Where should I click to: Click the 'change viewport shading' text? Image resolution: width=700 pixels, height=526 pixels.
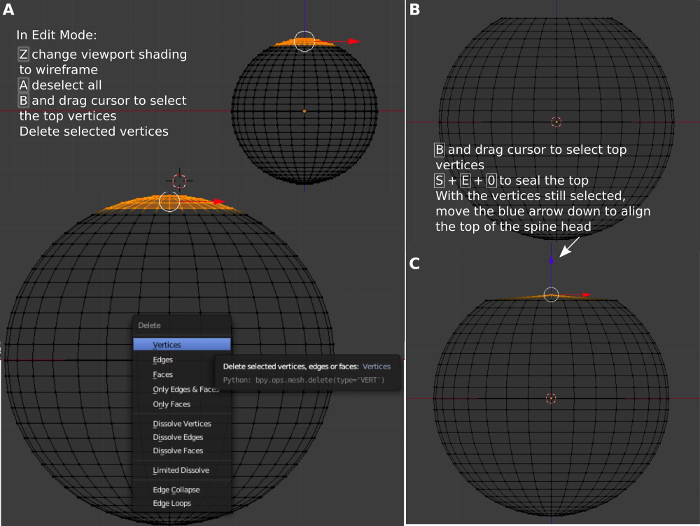coord(109,54)
